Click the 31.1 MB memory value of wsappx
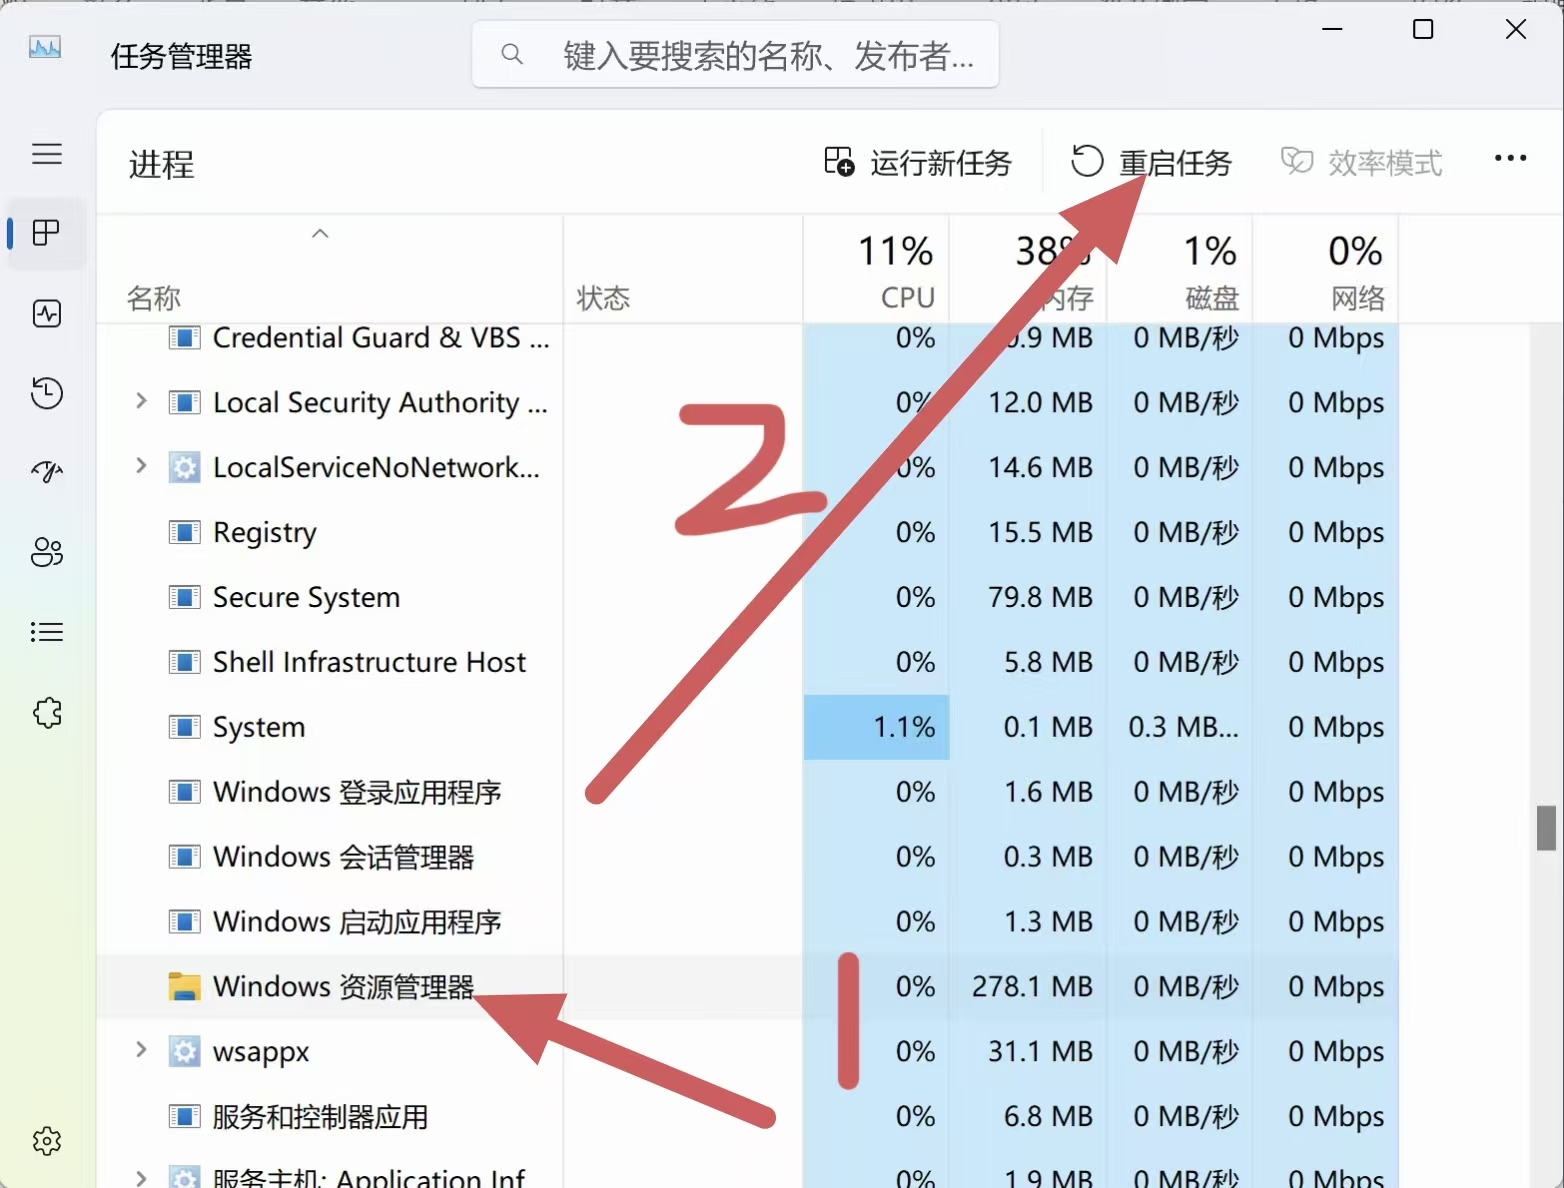1564x1188 pixels. tap(1040, 1051)
